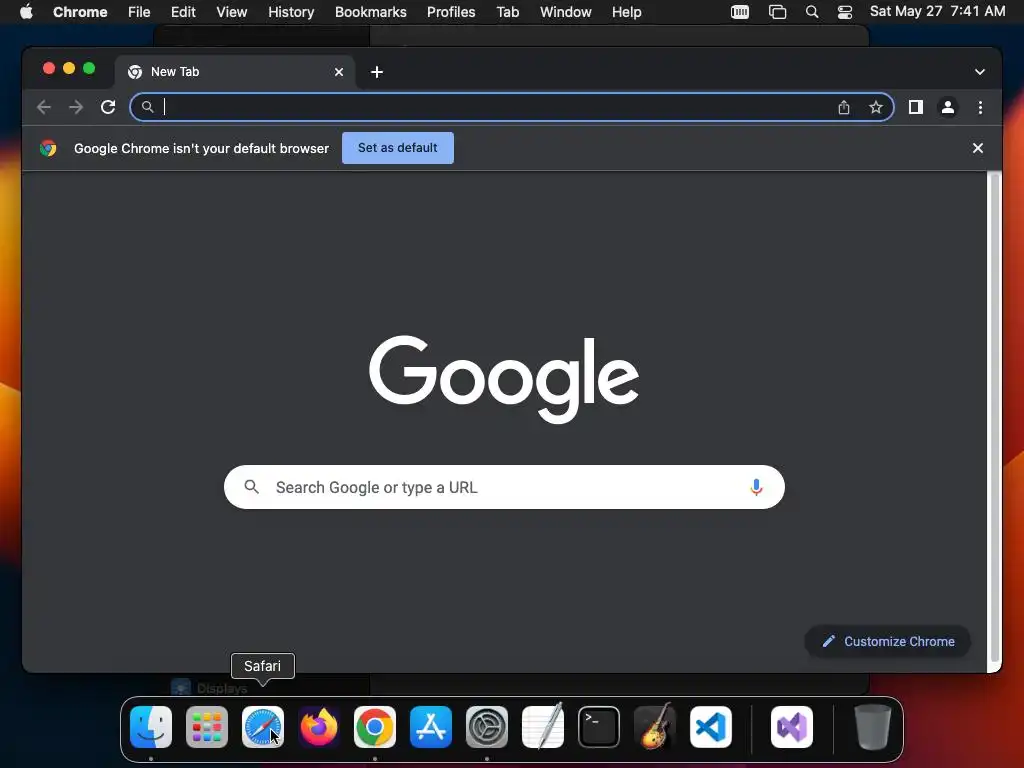Focus the Search Google or type a URL box
The height and width of the screenshot is (768, 1024).
[x=504, y=487]
